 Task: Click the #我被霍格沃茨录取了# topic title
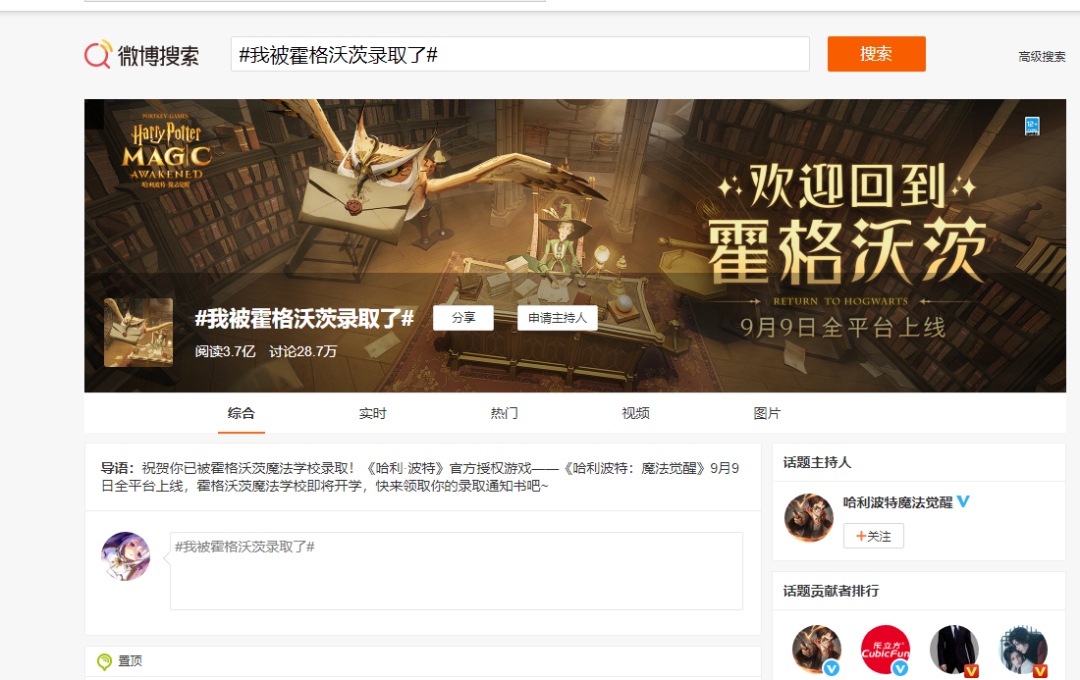304,318
